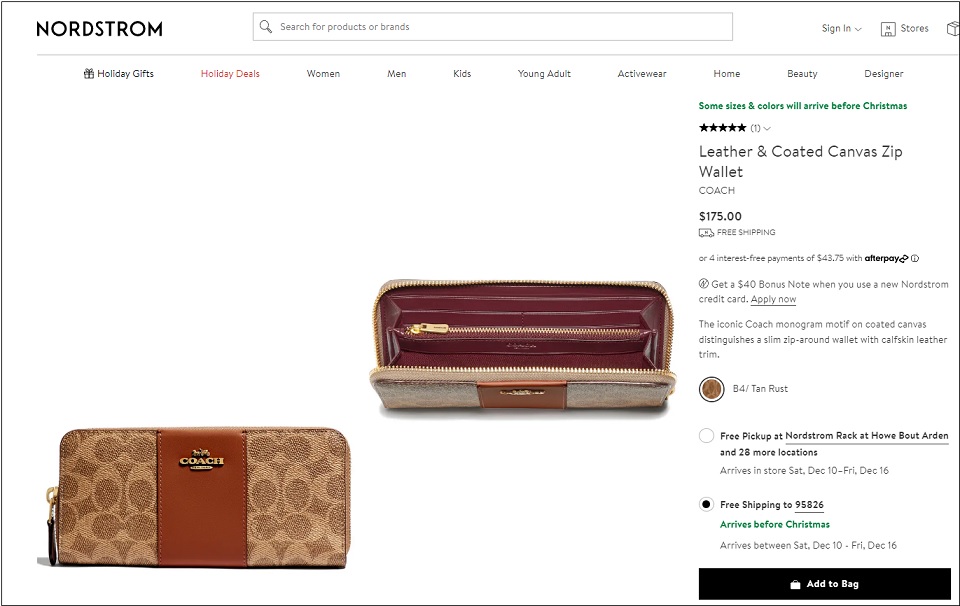Expand the reviews count chevron

click(767, 129)
